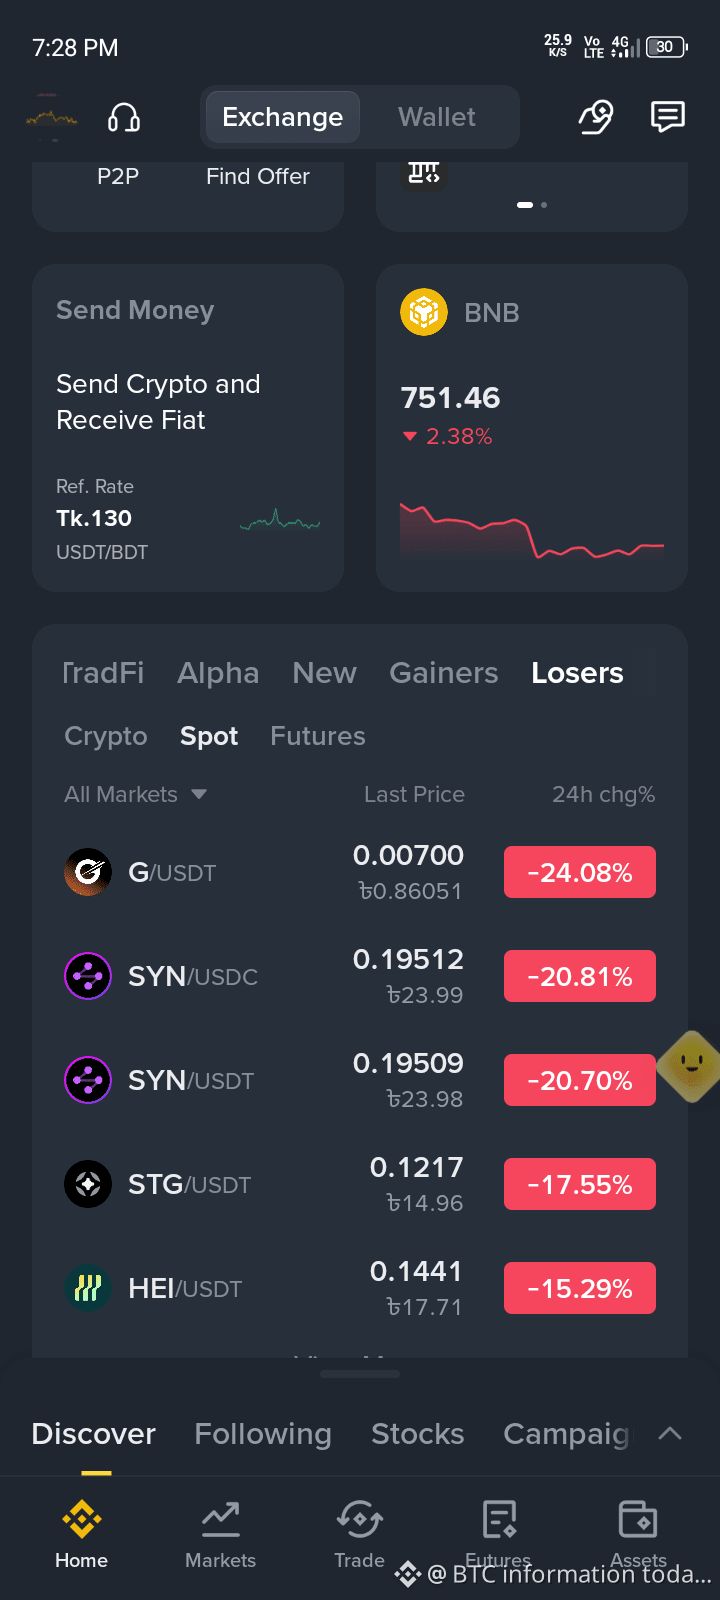
Task: Select the Futures sub-tab
Action: [x=318, y=736]
